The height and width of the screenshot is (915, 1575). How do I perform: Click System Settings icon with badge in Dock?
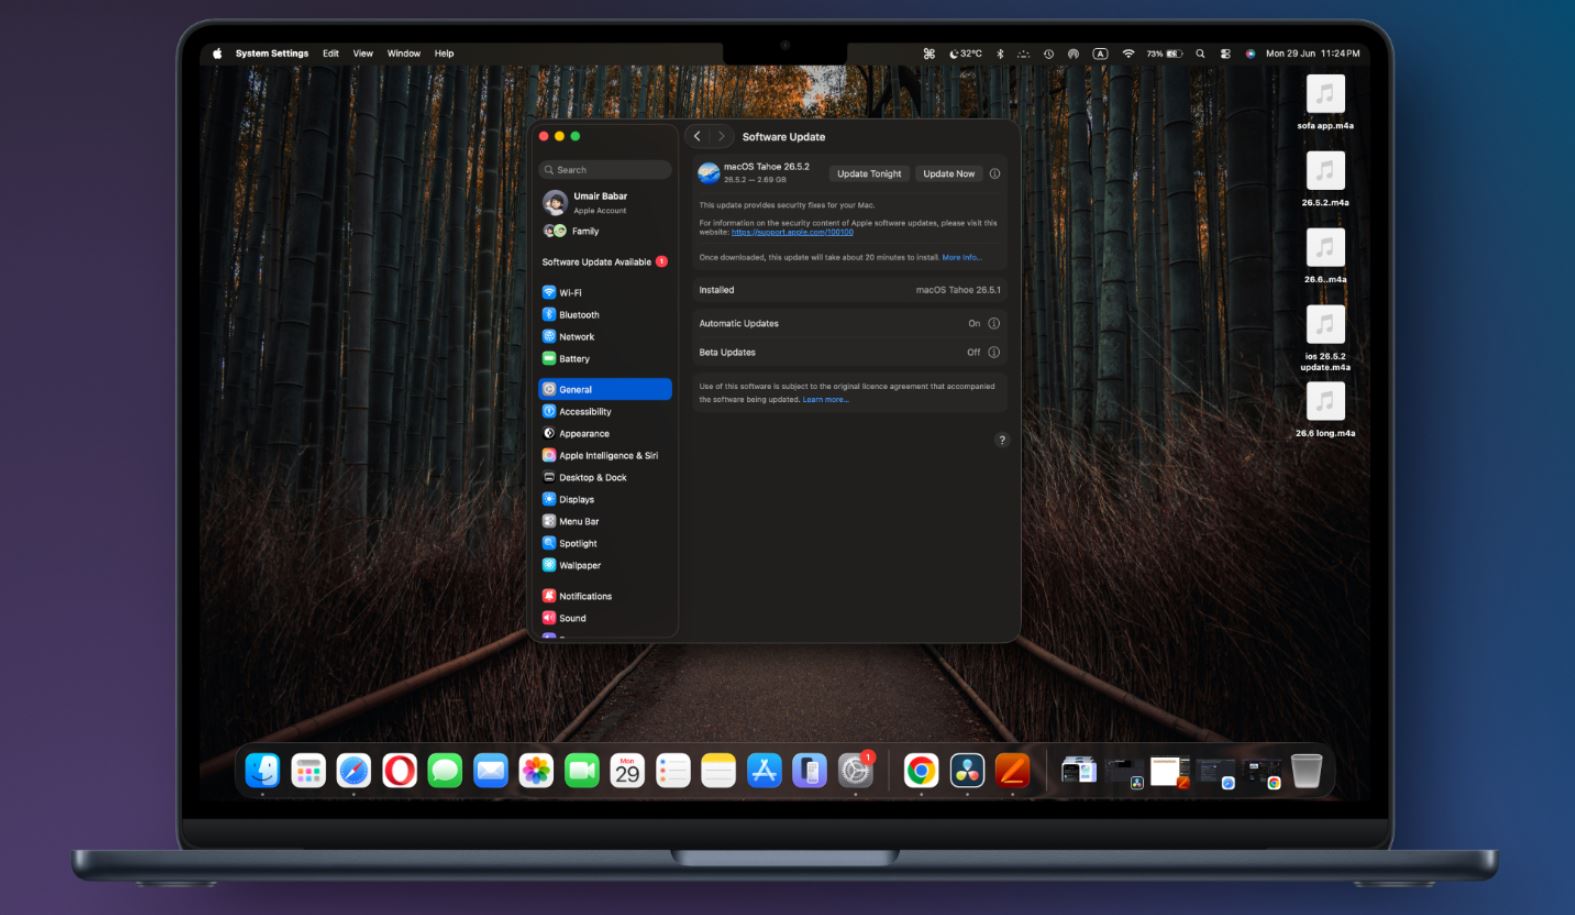click(856, 770)
